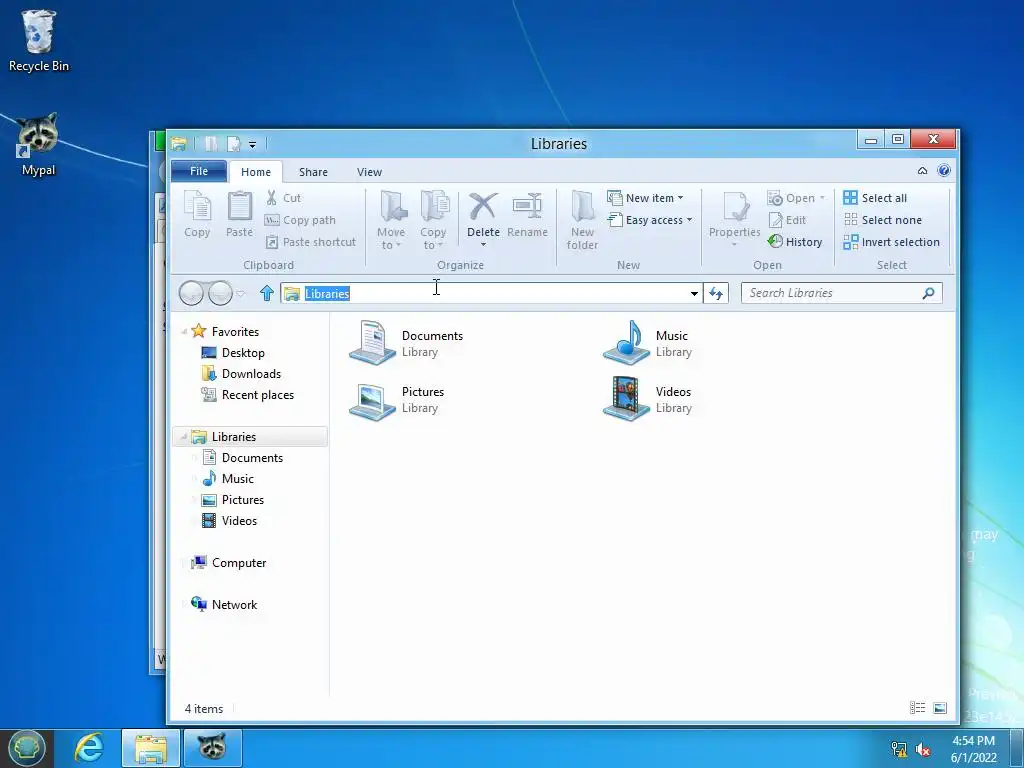Screen dimensions: 1024x768
Task: Collapse the Libraries tree node
Action: 184,437
